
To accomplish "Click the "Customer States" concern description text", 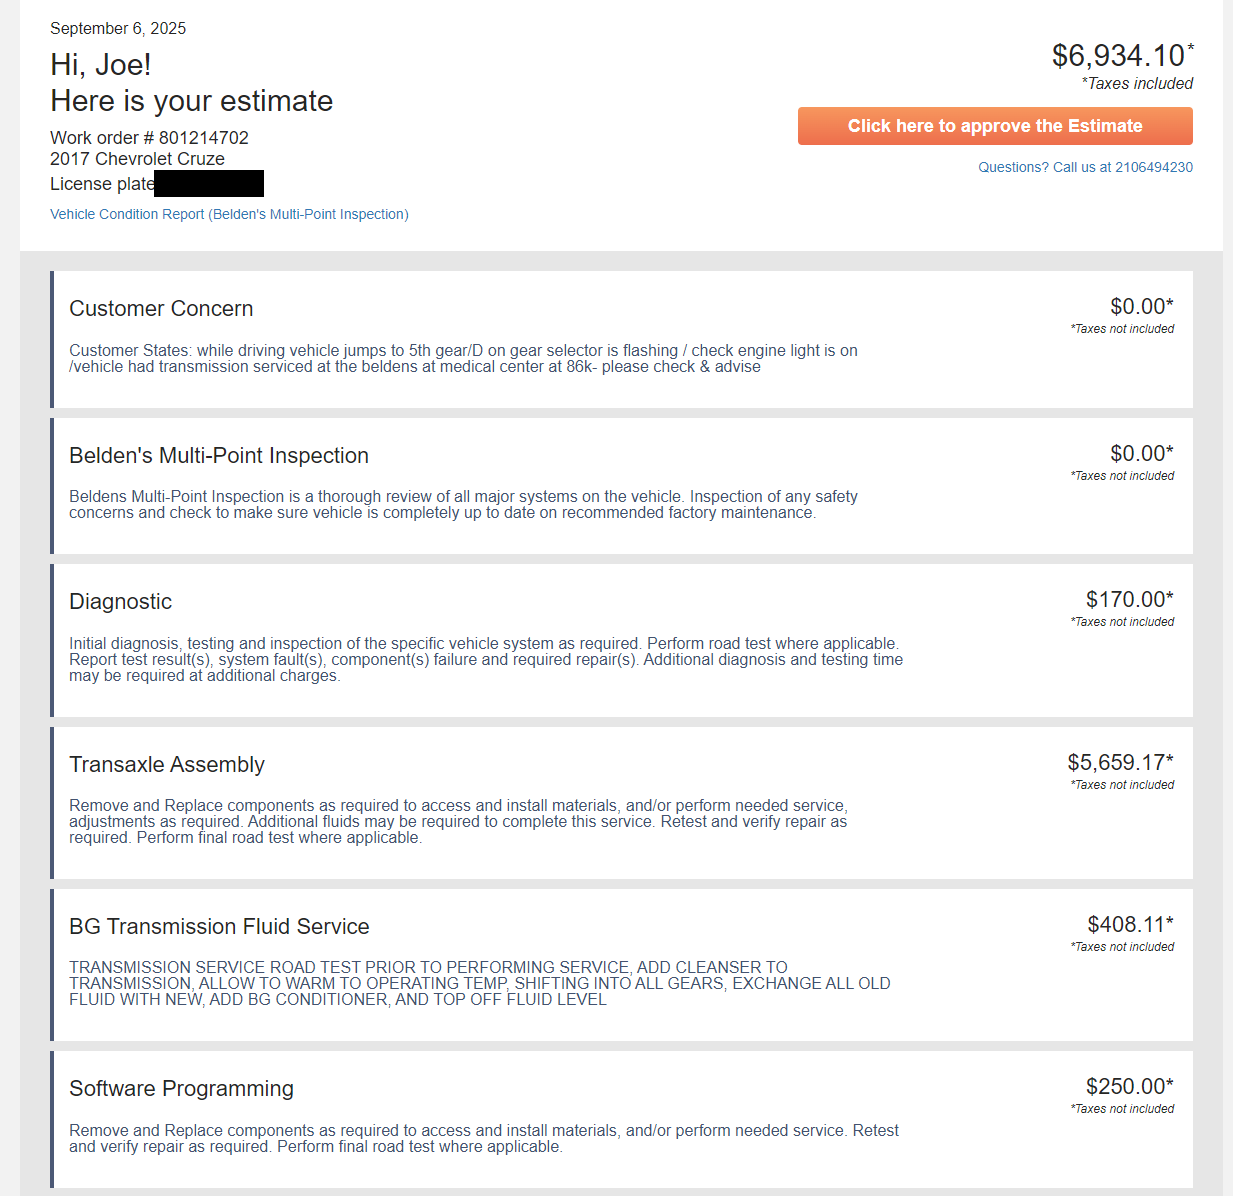I will pos(463,359).
